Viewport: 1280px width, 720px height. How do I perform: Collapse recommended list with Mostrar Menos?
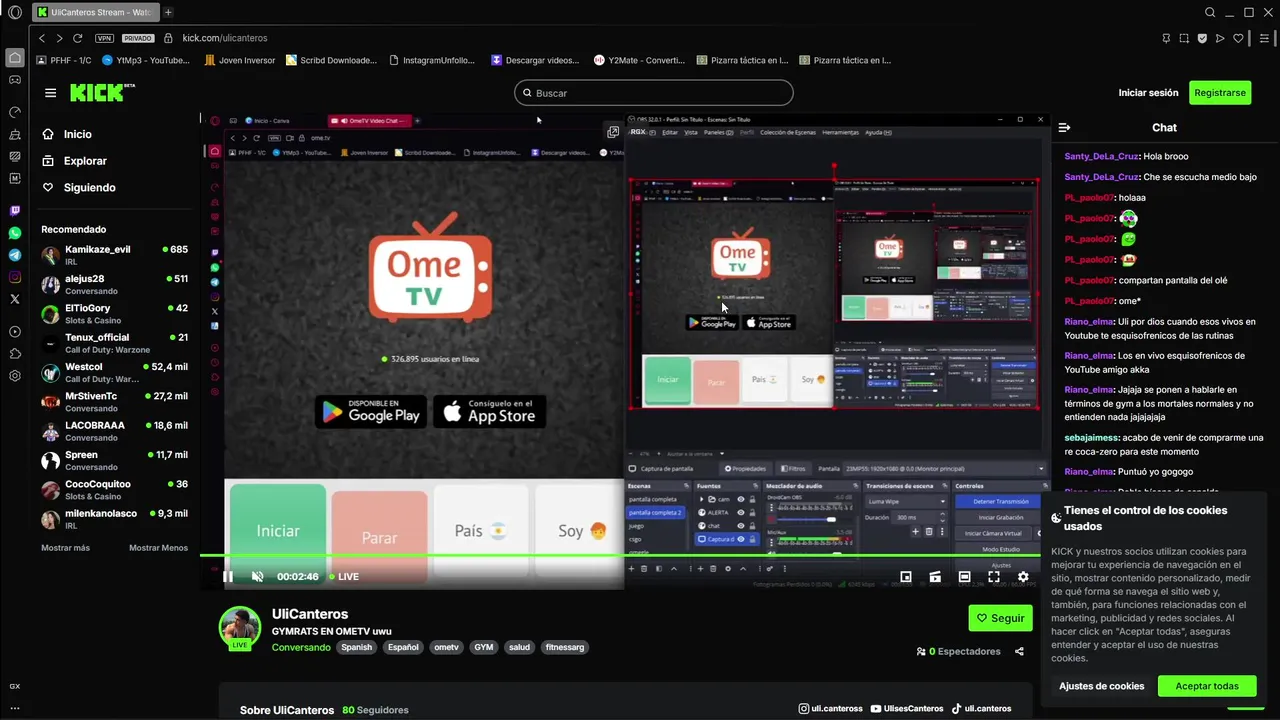click(158, 548)
